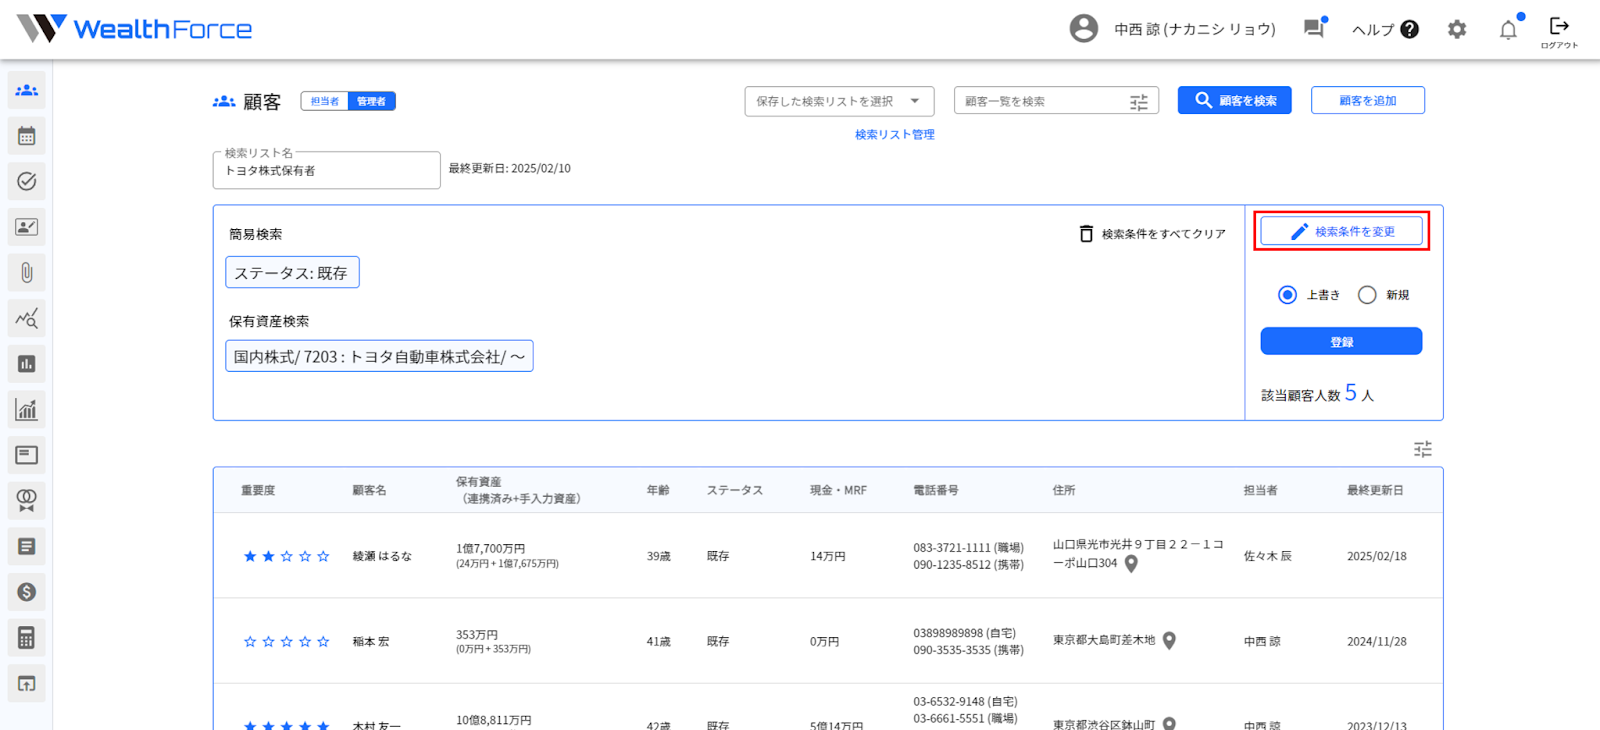
Task: Click the 顧客を検索 button
Action: pyautogui.click(x=1235, y=100)
